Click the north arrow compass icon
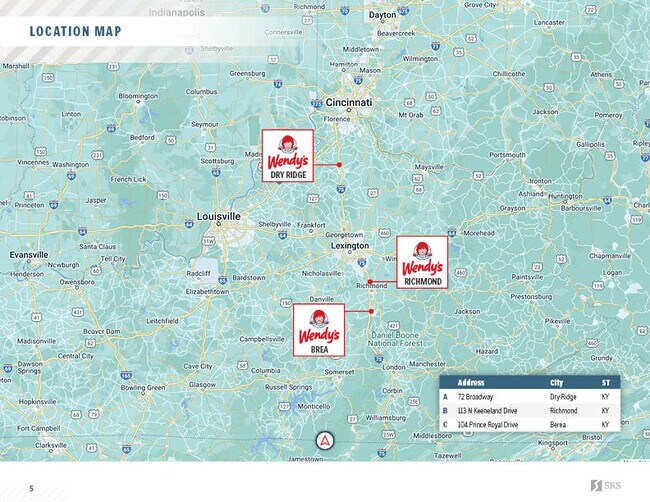Screen dimensions: 650x502 click(x=323, y=441)
